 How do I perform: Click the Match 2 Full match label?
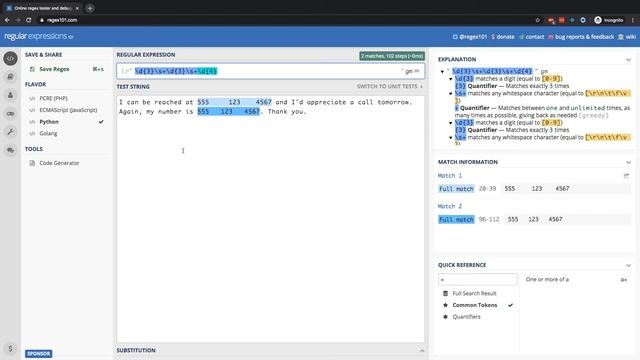(456, 220)
